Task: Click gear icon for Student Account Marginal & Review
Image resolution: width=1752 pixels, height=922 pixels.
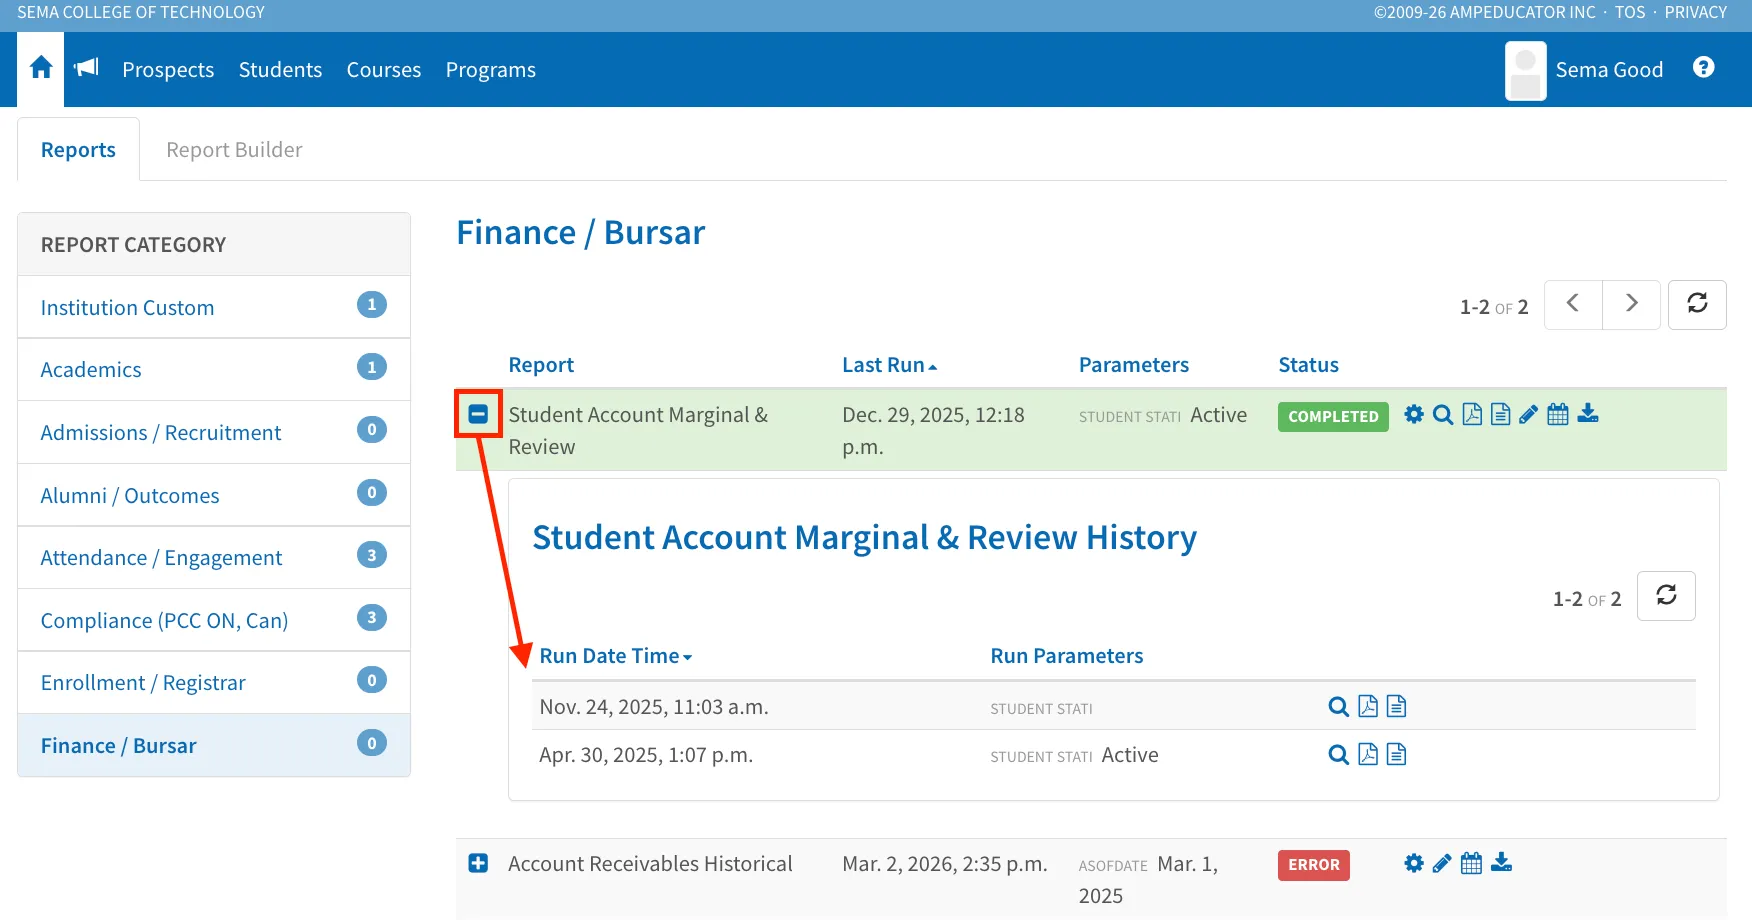Action: pyautogui.click(x=1413, y=414)
